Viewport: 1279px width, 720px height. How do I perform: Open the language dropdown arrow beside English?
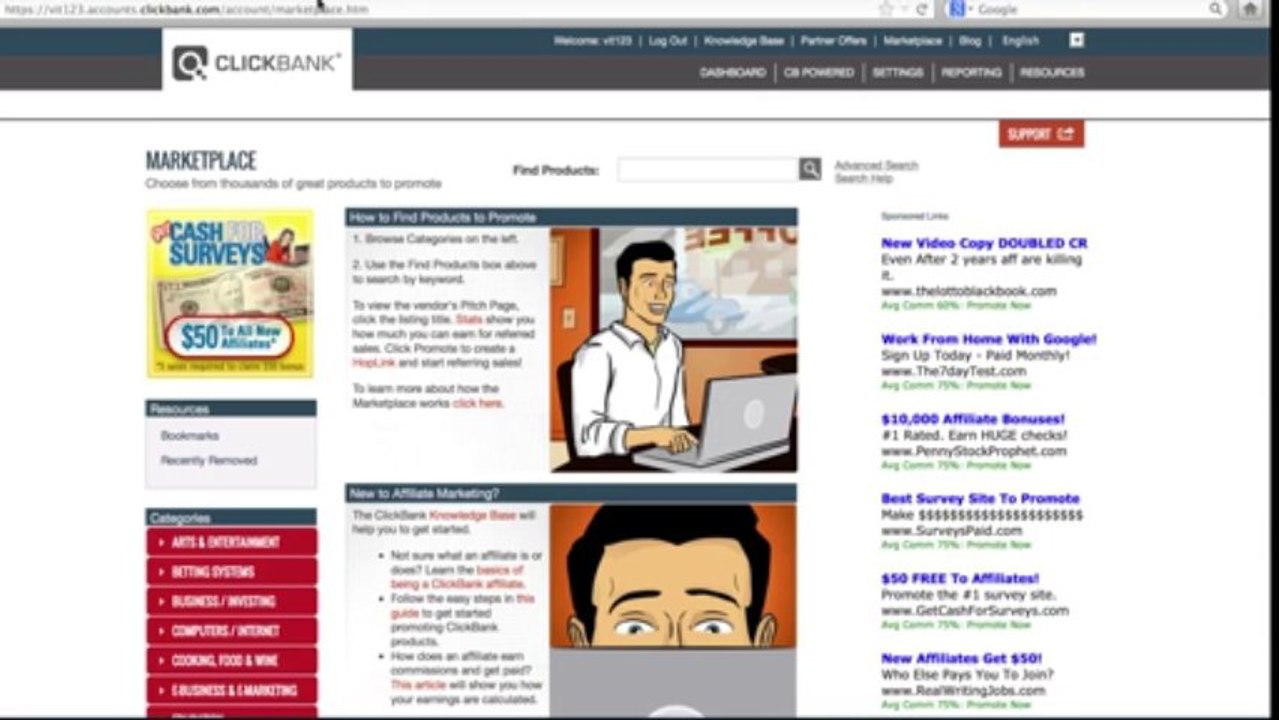(x=1076, y=40)
